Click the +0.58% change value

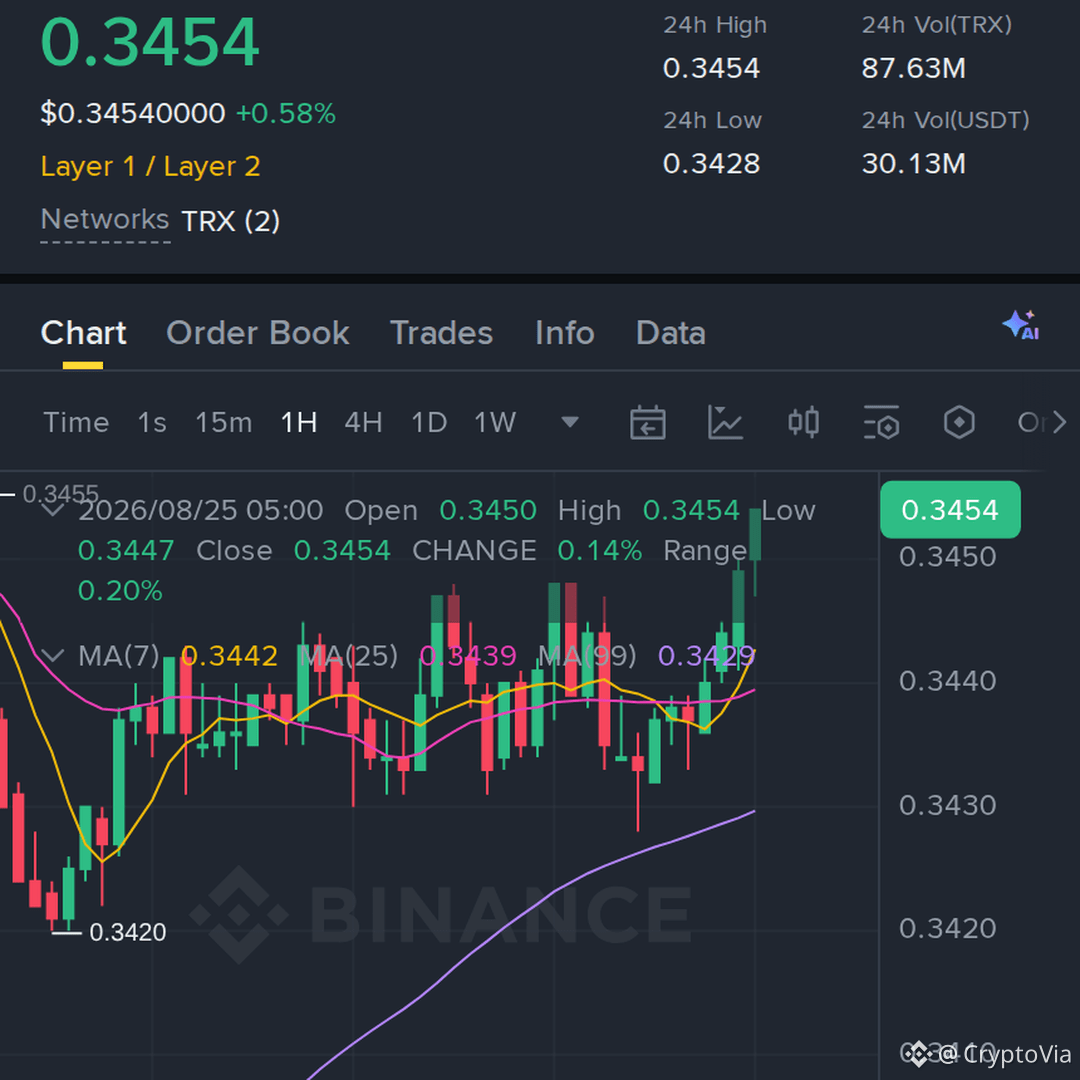pyautogui.click(x=286, y=113)
